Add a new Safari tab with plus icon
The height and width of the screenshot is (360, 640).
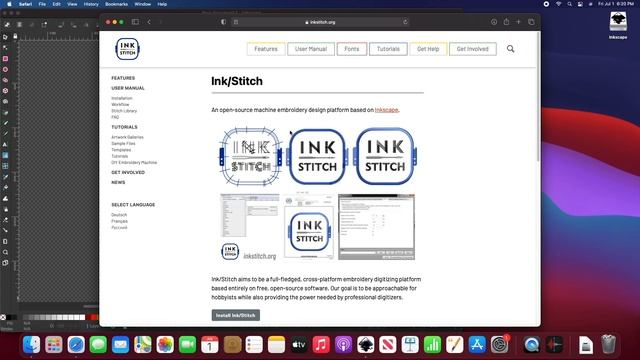(x=518, y=22)
